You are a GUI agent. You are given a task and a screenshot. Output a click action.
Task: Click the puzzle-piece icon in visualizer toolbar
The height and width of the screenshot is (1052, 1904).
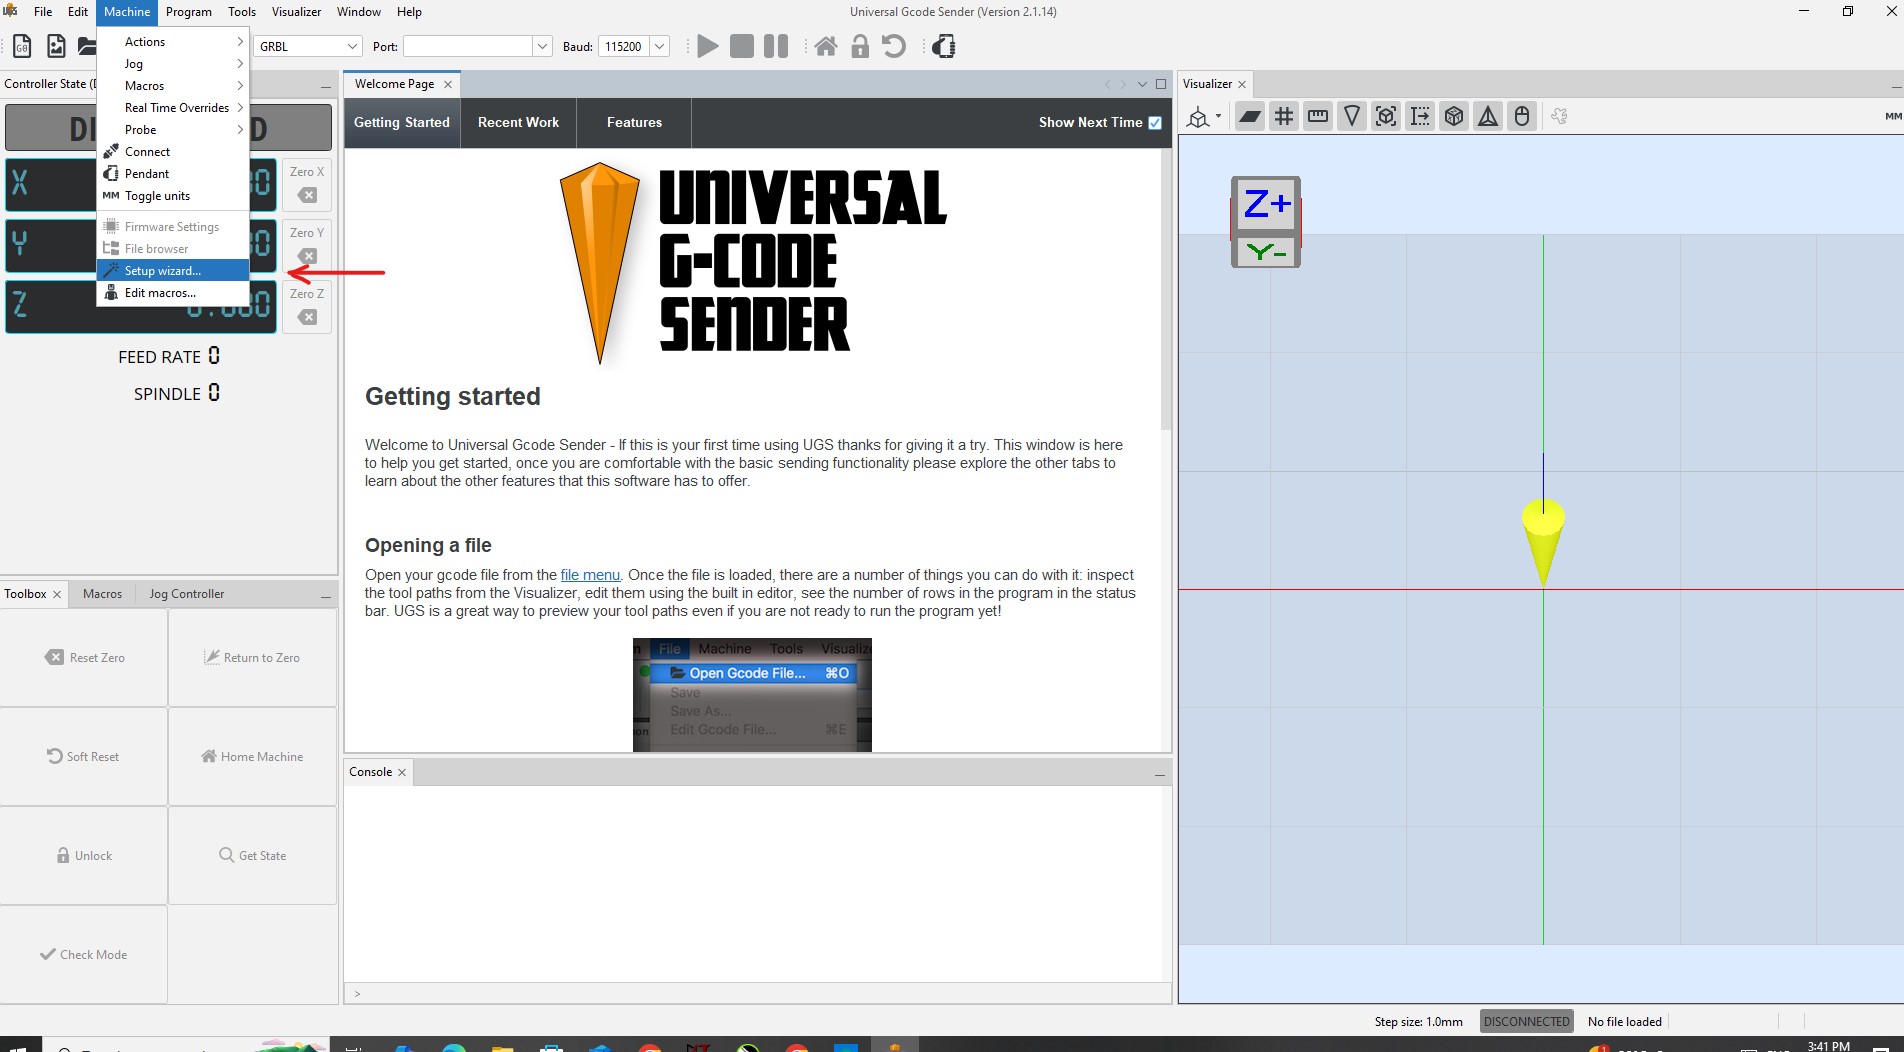(1559, 117)
